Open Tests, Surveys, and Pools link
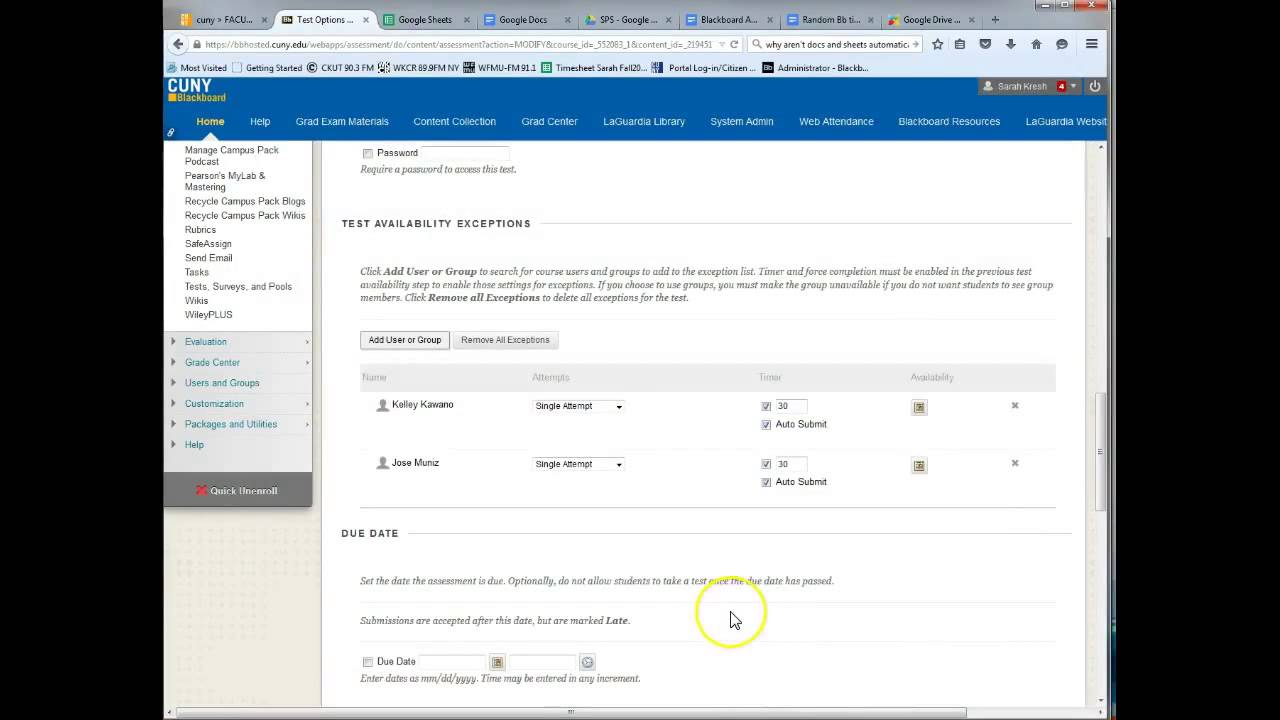Viewport: 1280px width, 720px height. tap(238, 287)
